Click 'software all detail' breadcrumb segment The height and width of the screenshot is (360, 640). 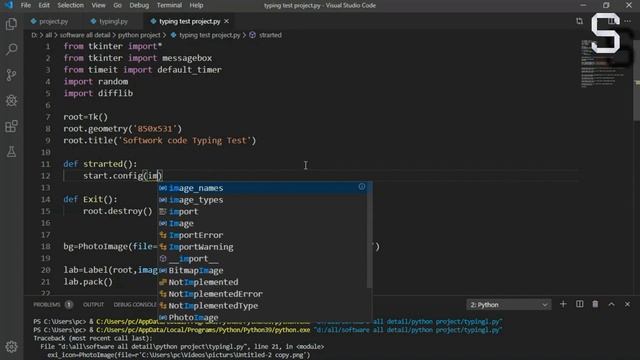click(x=85, y=35)
